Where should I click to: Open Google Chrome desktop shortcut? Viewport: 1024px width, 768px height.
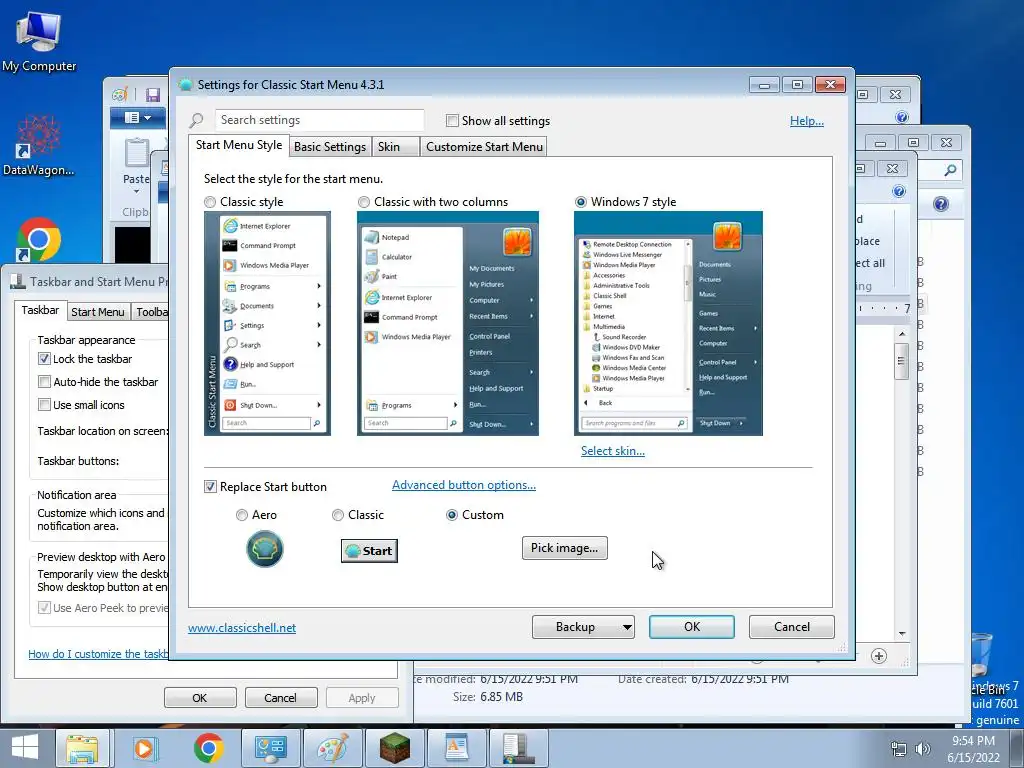pos(39,239)
